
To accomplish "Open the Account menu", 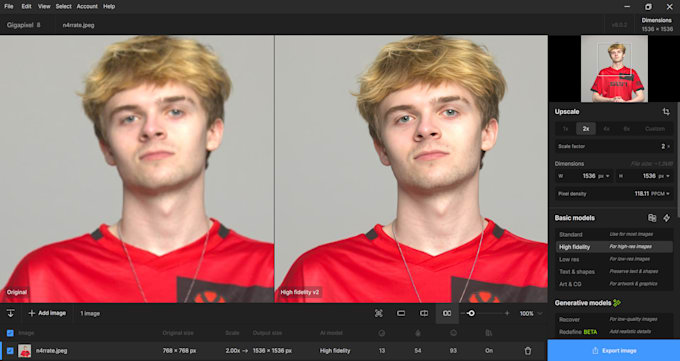I will [x=87, y=7].
